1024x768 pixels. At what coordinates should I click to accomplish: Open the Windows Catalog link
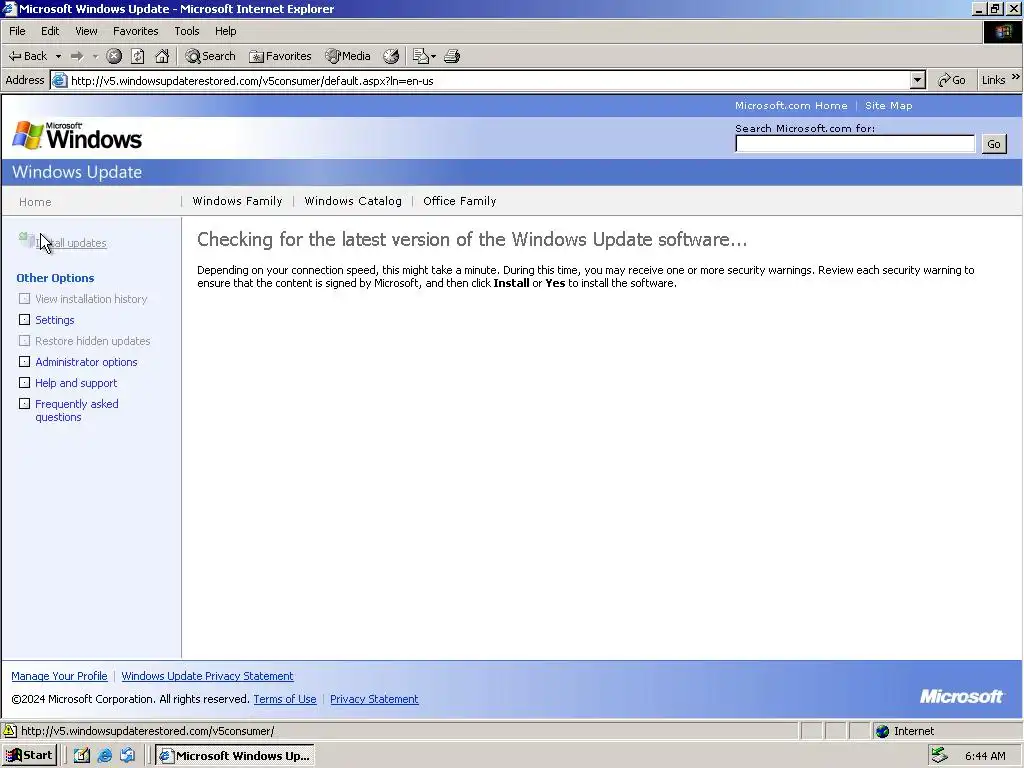353,201
